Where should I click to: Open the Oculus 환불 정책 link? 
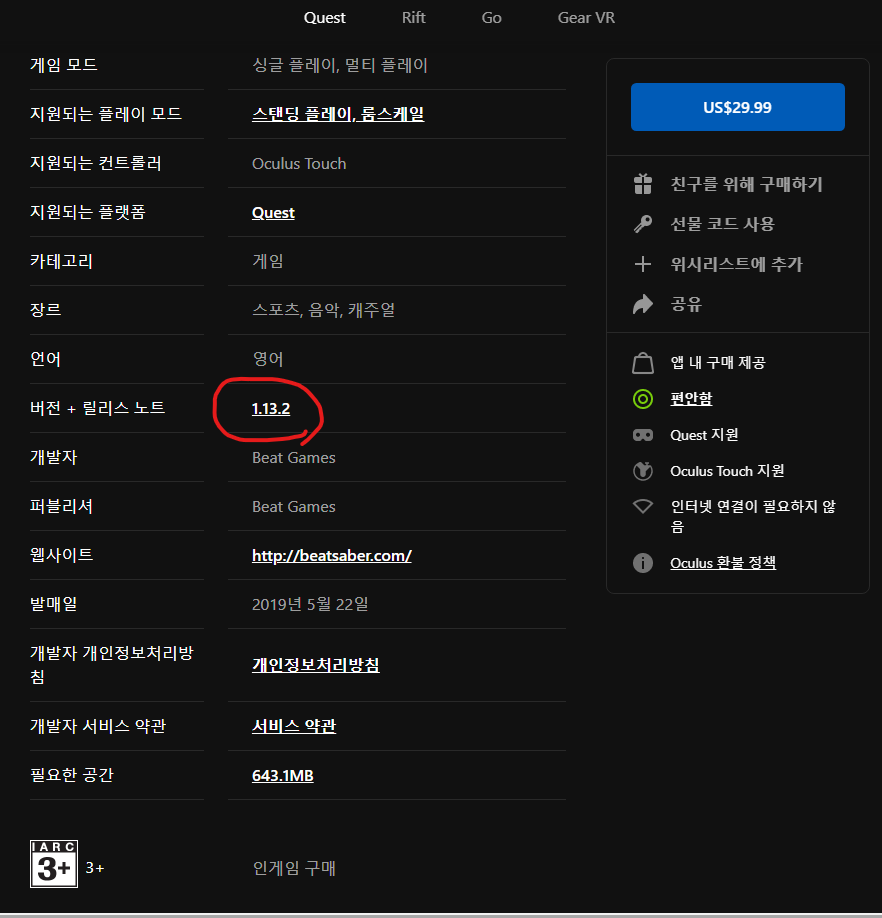pos(723,563)
